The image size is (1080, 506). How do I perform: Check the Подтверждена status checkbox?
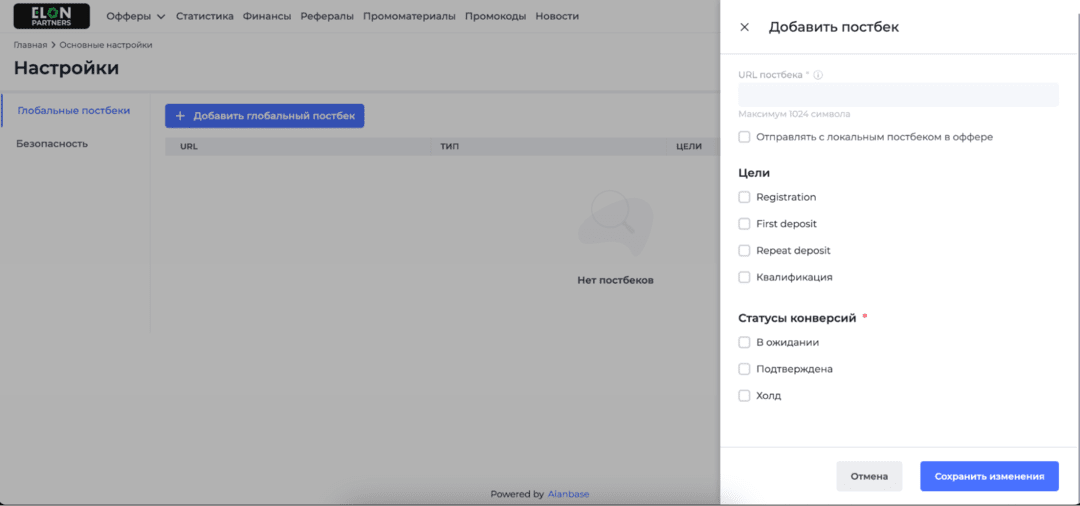pos(744,369)
